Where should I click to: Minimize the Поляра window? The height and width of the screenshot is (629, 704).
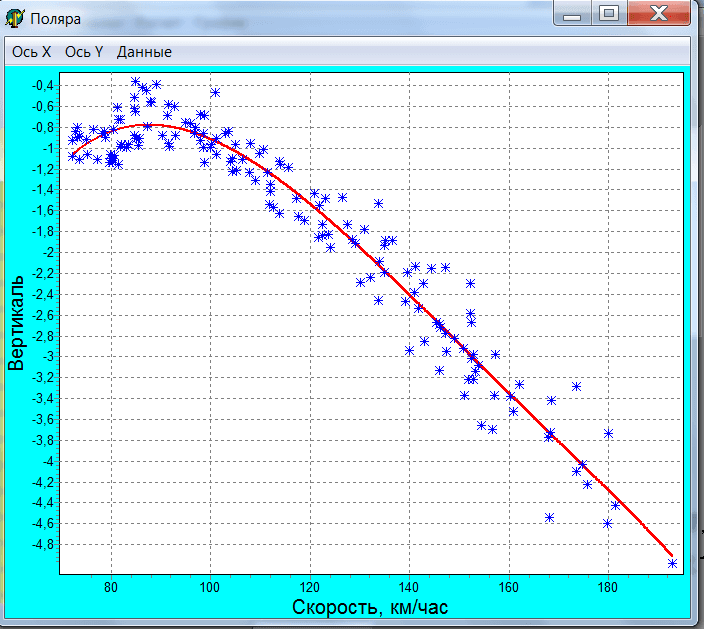click(571, 13)
